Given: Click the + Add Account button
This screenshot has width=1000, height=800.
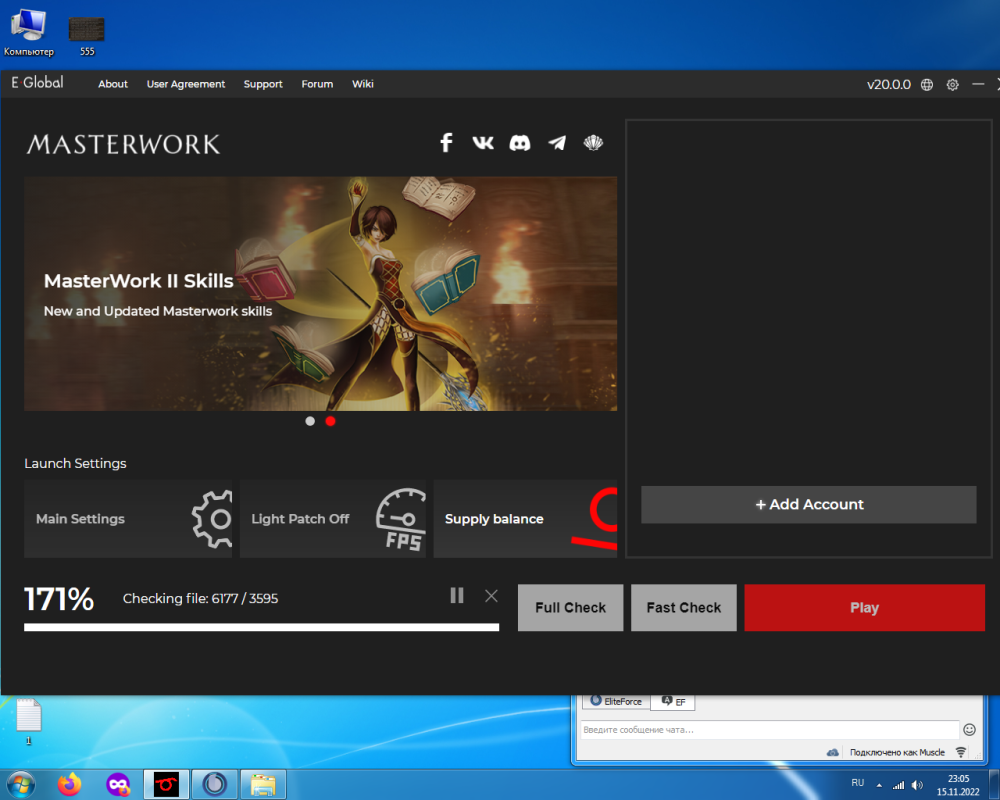Looking at the screenshot, I should tap(808, 505).
